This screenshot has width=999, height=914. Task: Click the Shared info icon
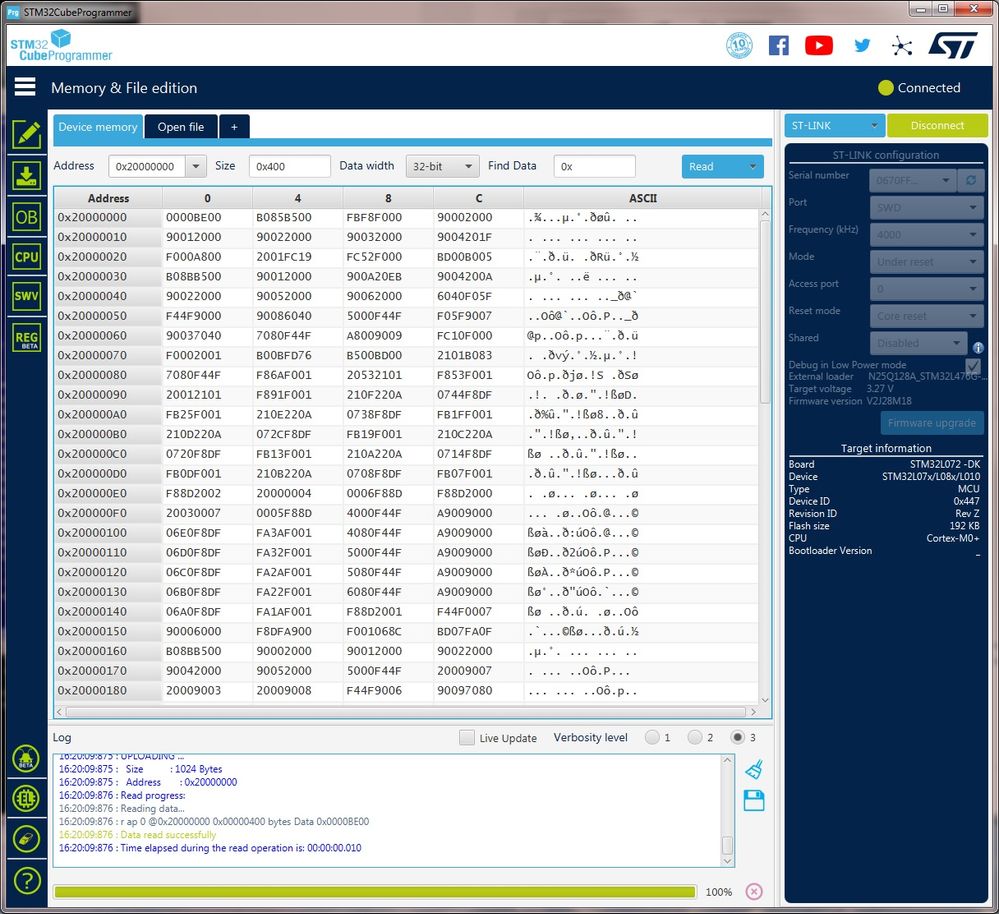click(x=978, y=348)
